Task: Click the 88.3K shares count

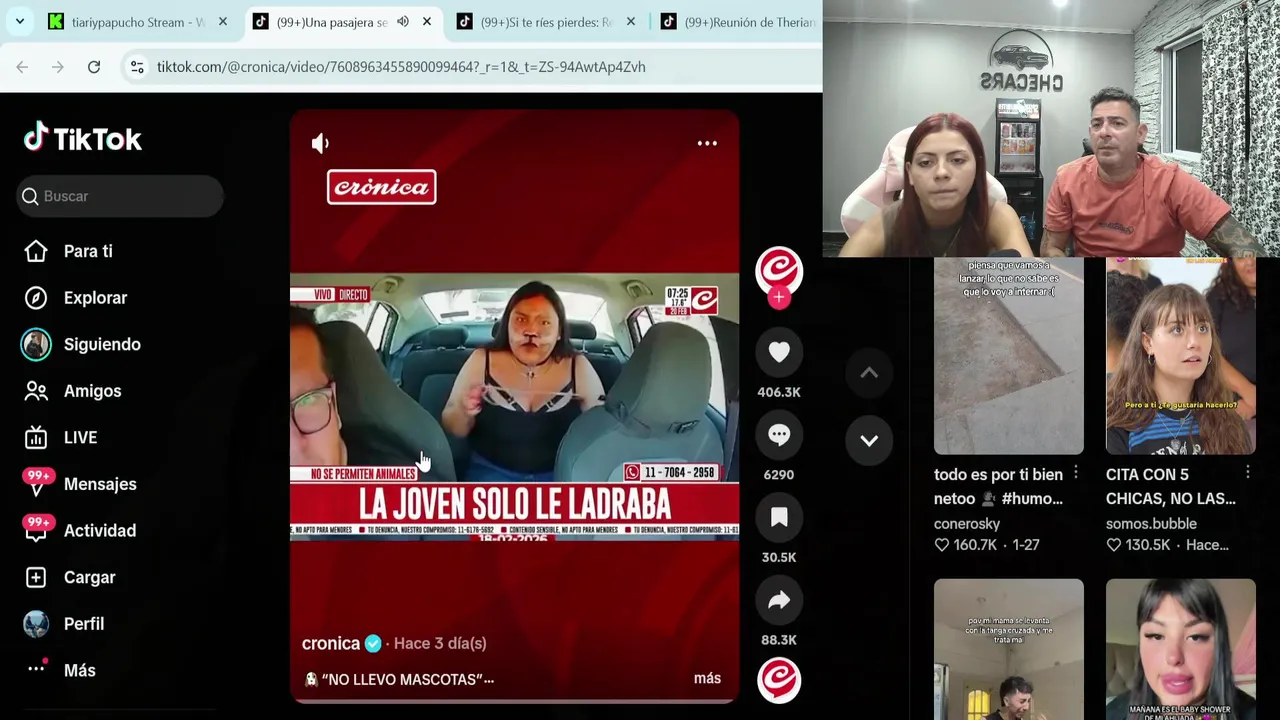Action: pos(779,640)
